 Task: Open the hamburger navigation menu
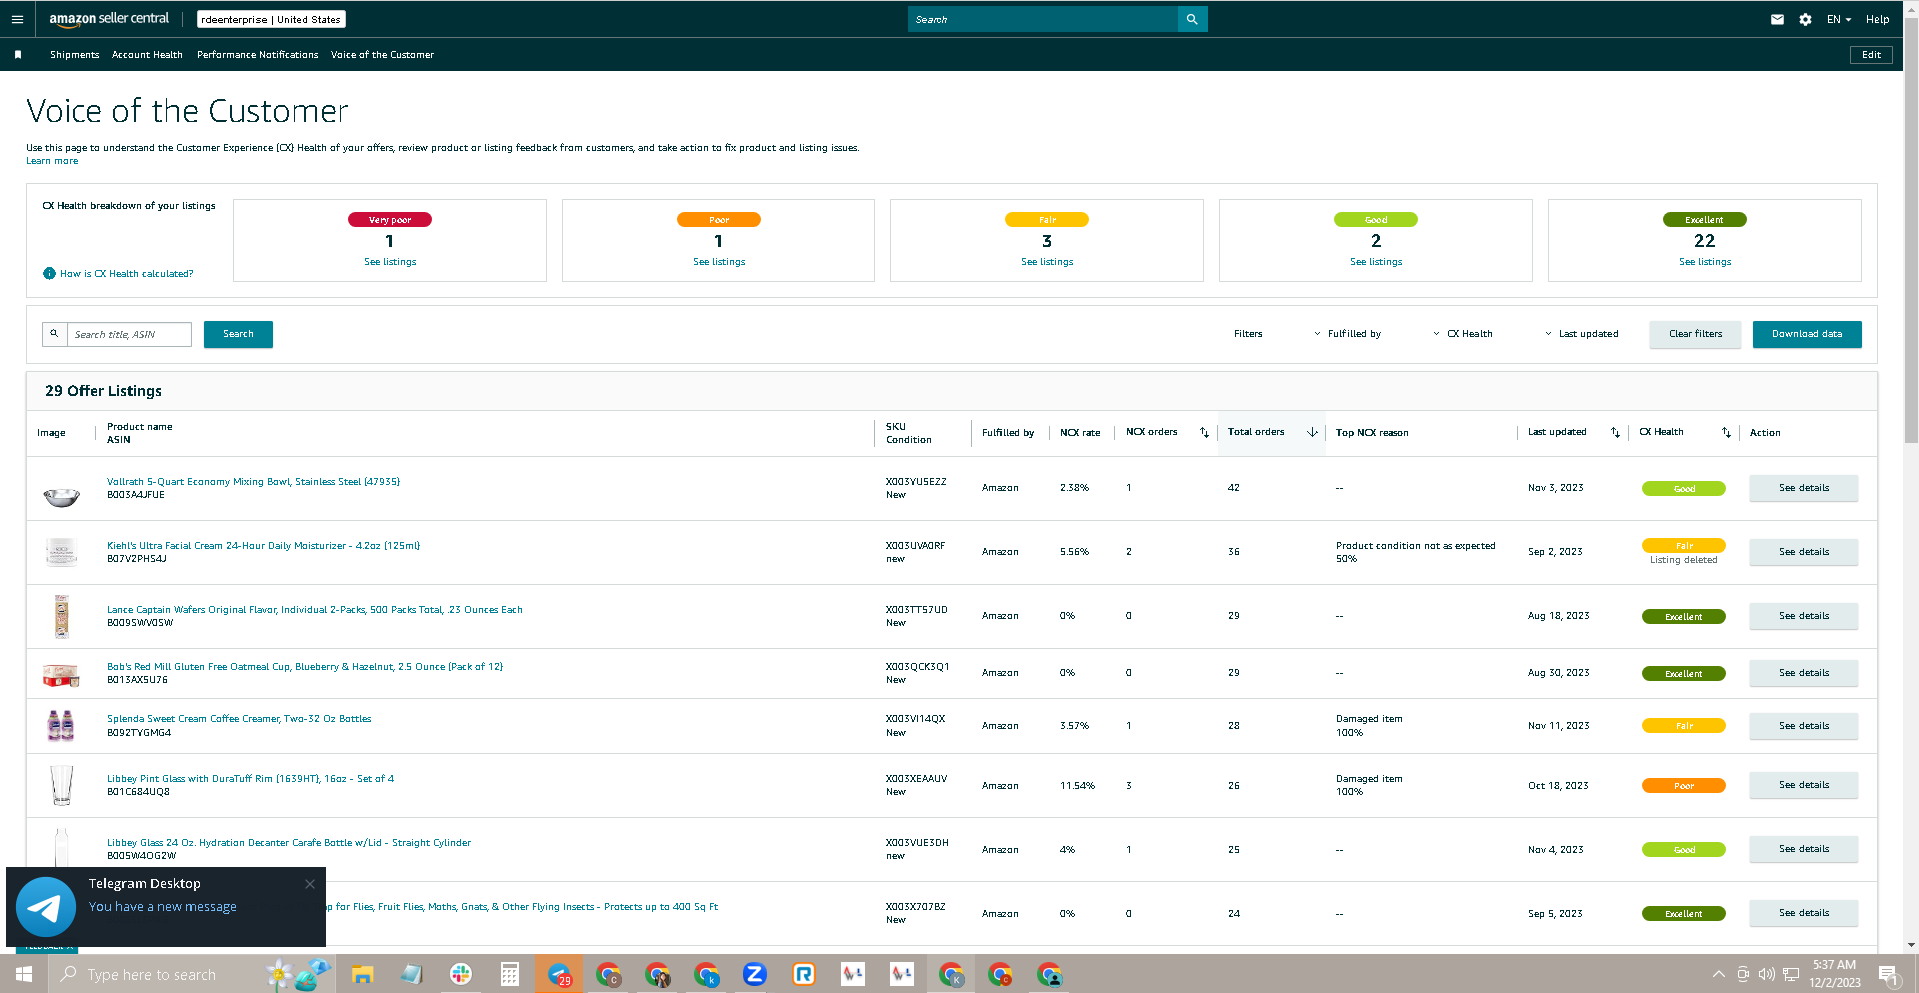(x=17, y=19)
